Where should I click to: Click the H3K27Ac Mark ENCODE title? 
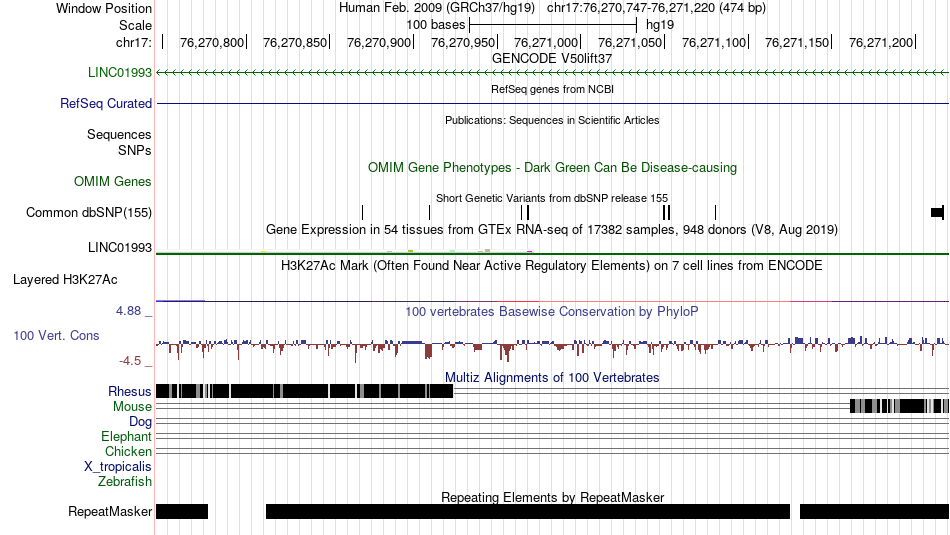[552, 265]
